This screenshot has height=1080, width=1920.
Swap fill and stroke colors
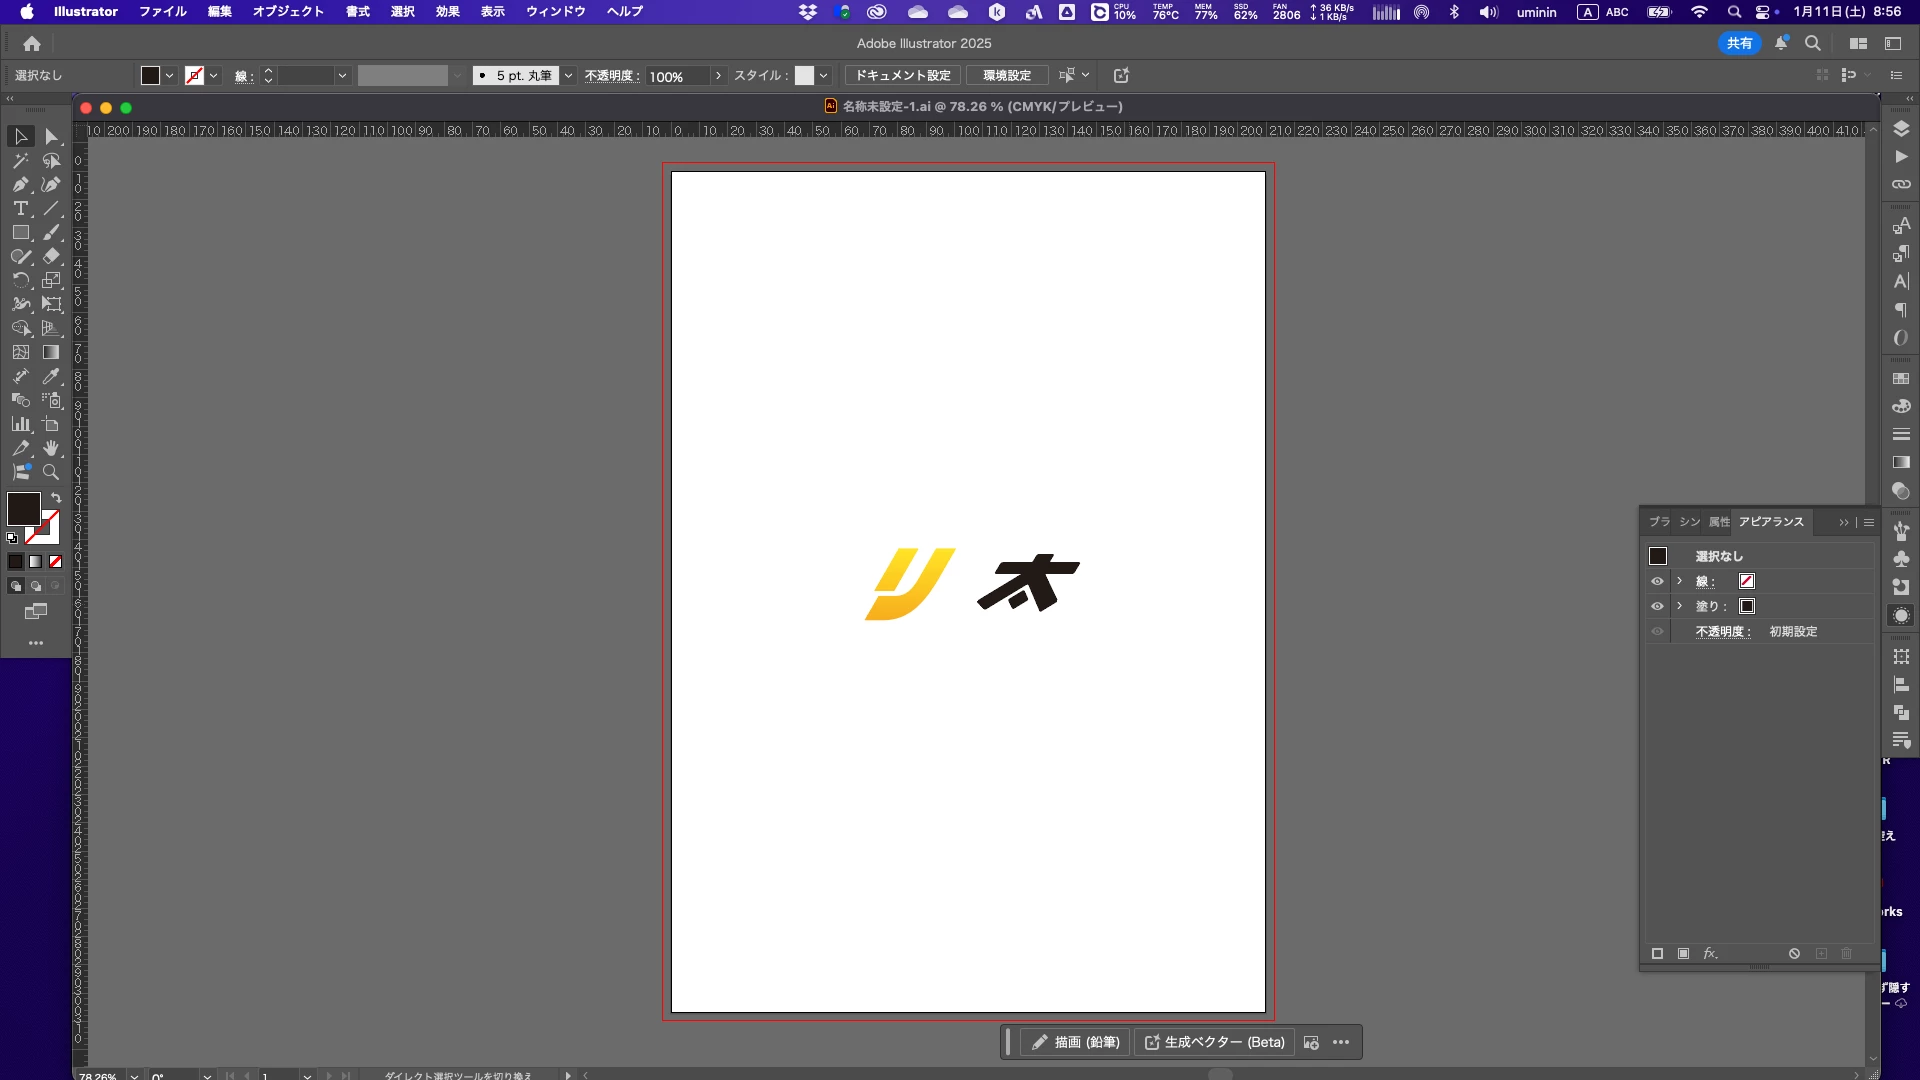click(x=56, y=497)
